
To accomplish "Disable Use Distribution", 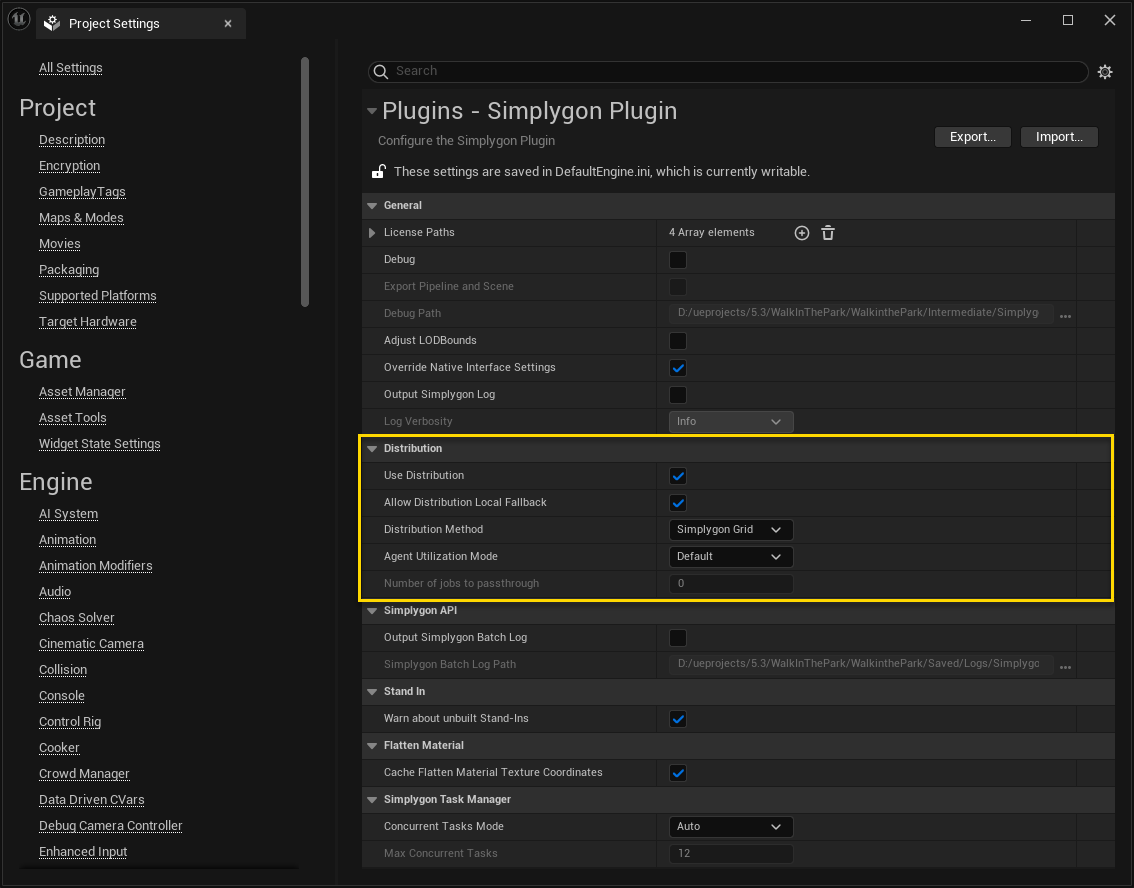I will 678,475.
